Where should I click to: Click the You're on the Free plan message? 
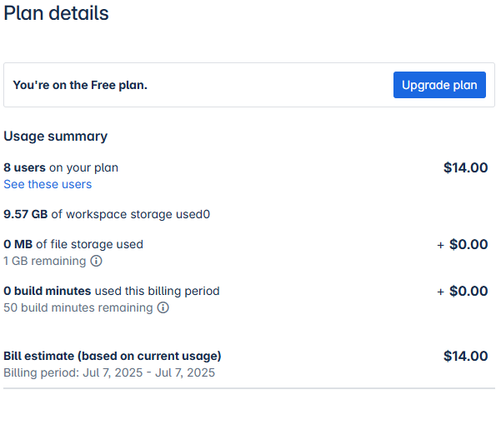pos(80,85)
